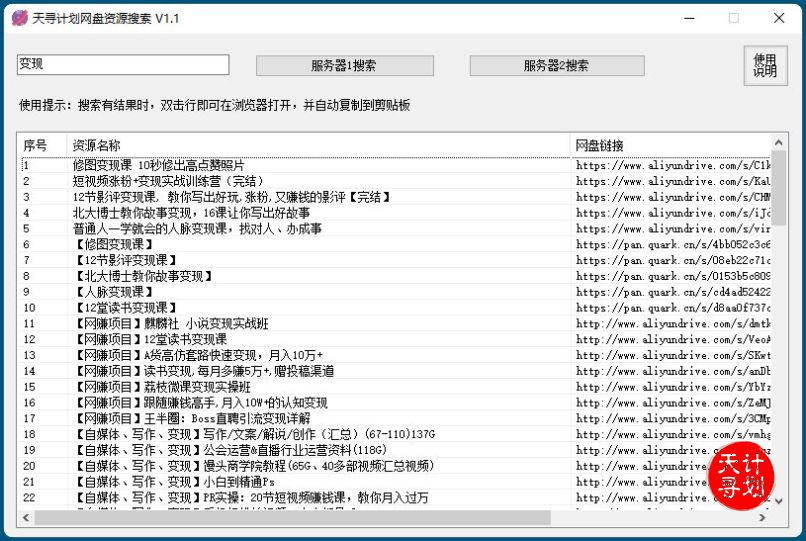
Task: Select row 【12堂读书变现课】
Action: click(x=396, y=308)
